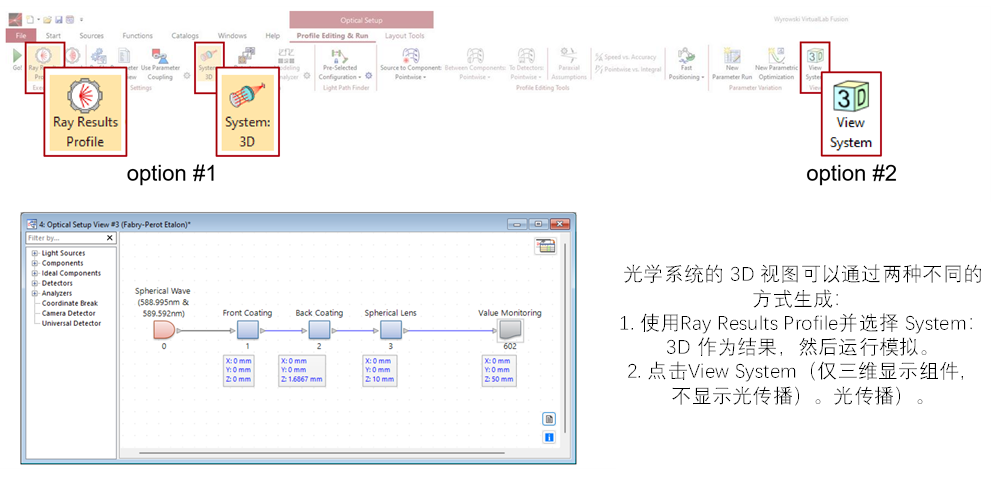Click open folder icon in quick access toolbar
The image size is (991, 477).
(47, 20)
